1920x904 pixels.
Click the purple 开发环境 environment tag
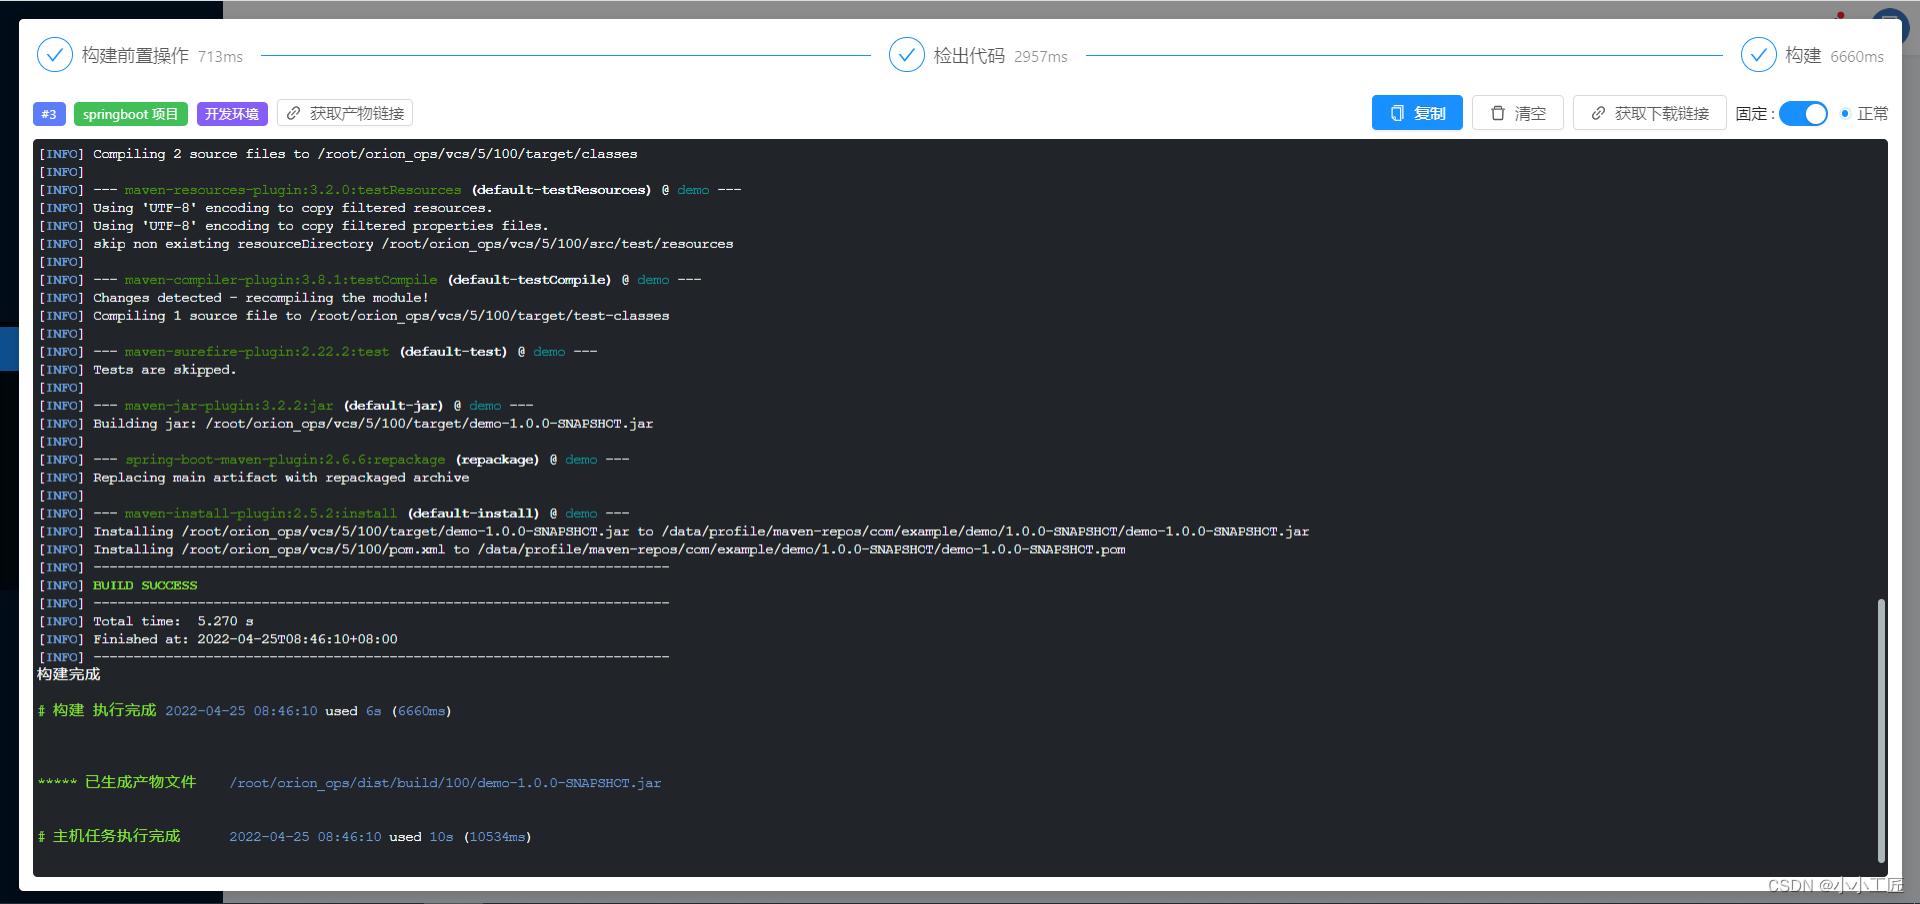click(232, 114)
